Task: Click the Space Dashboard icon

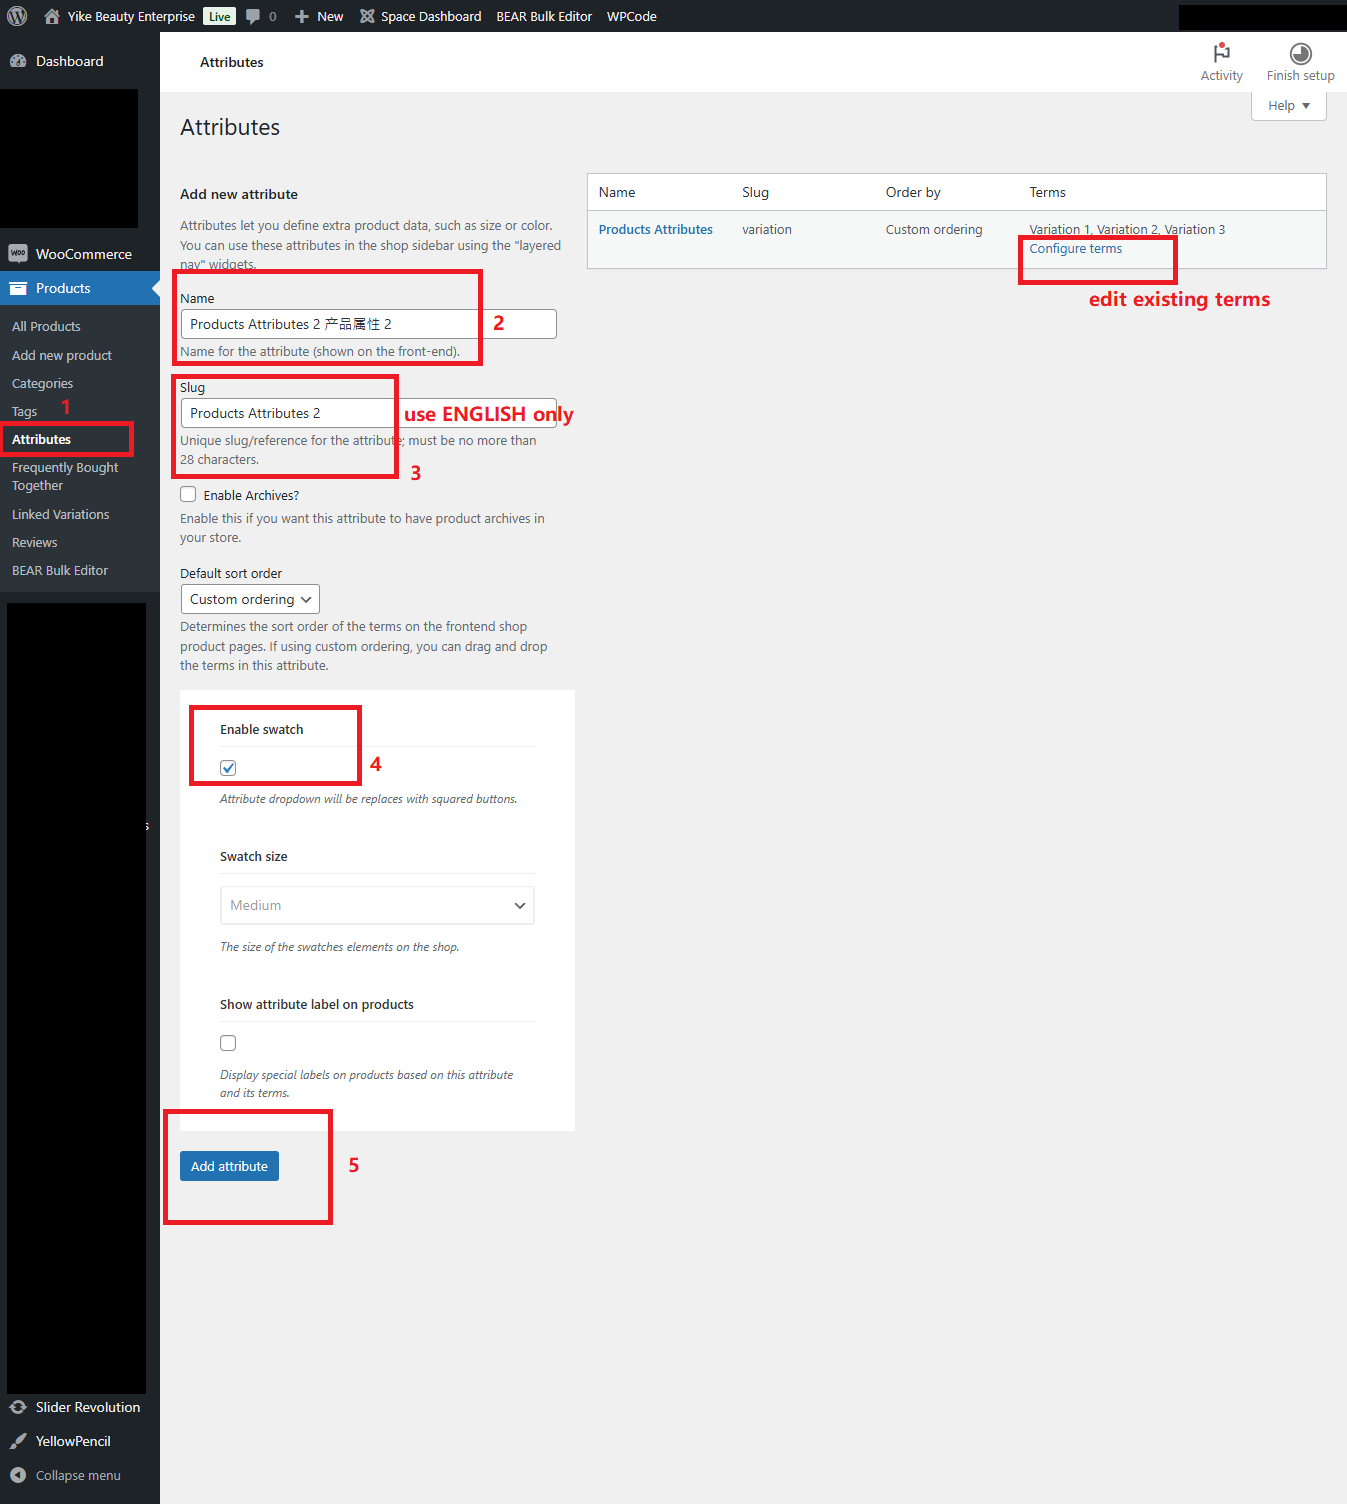Action: 367,16
